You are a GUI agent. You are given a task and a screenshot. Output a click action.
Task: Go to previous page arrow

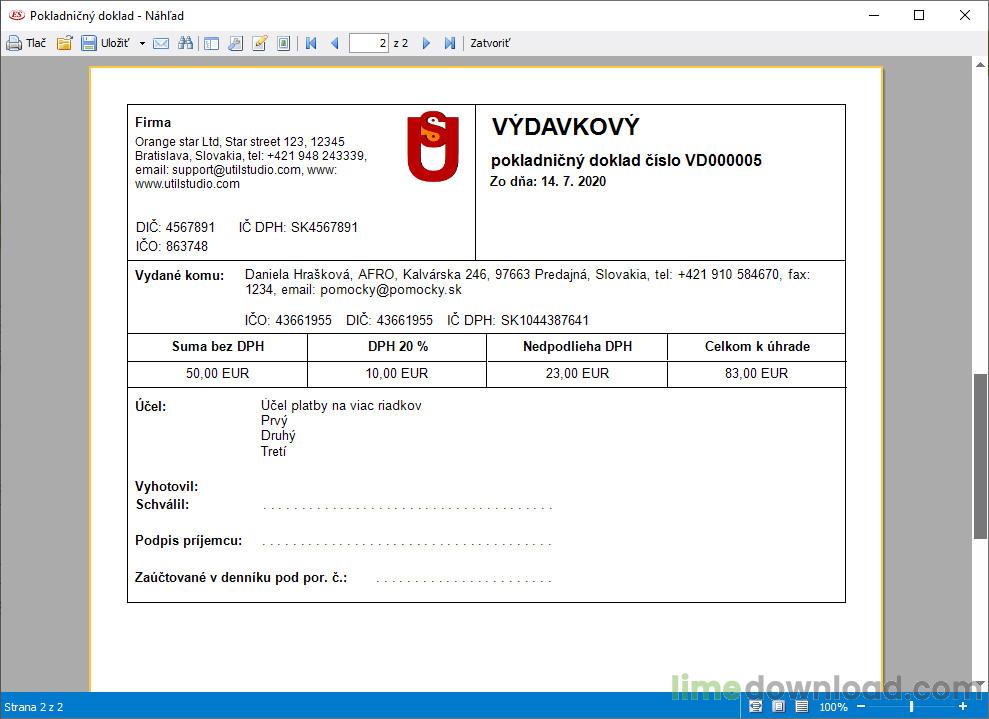[x=335, y=44]
